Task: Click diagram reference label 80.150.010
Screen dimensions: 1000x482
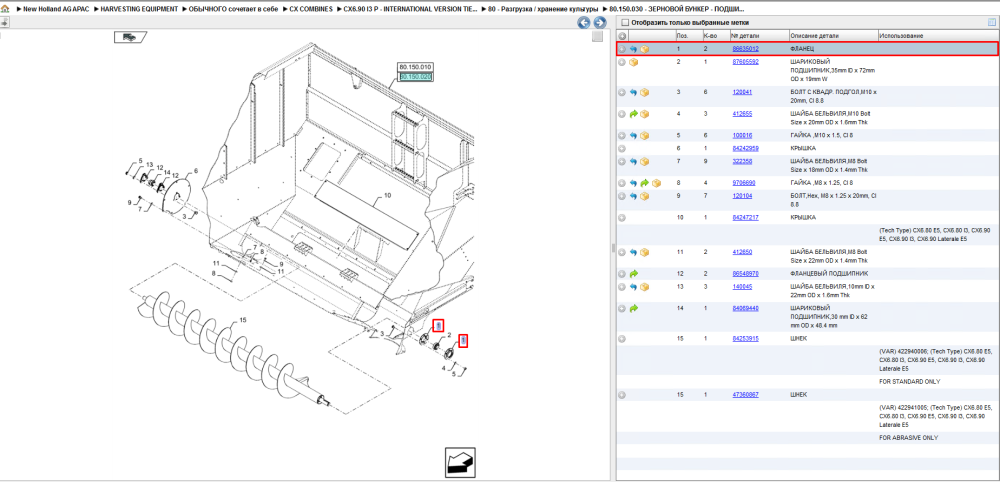Action: click(x=415, y=67)
